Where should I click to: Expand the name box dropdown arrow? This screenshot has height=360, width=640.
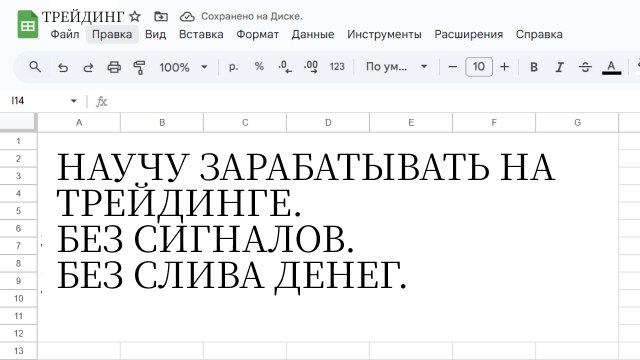73,101
